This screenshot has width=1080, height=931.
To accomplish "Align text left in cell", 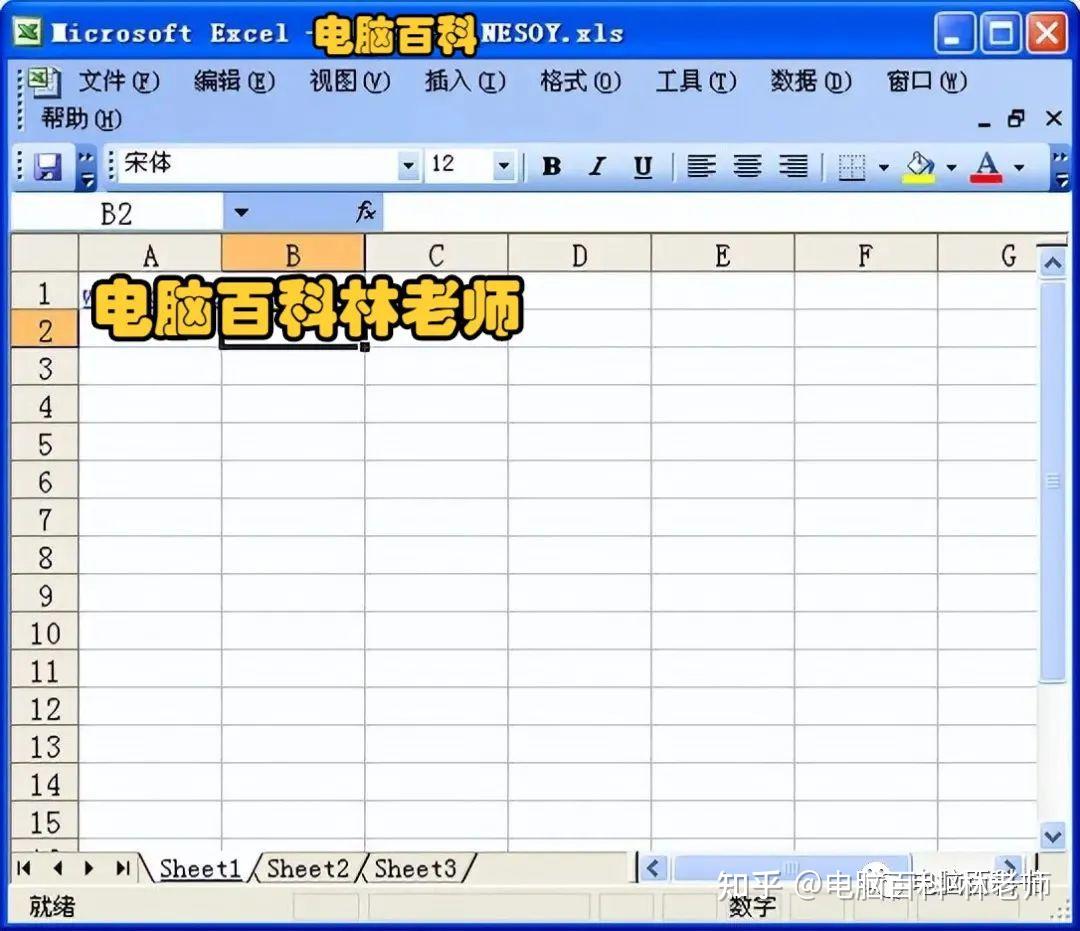I will [701, 167].
